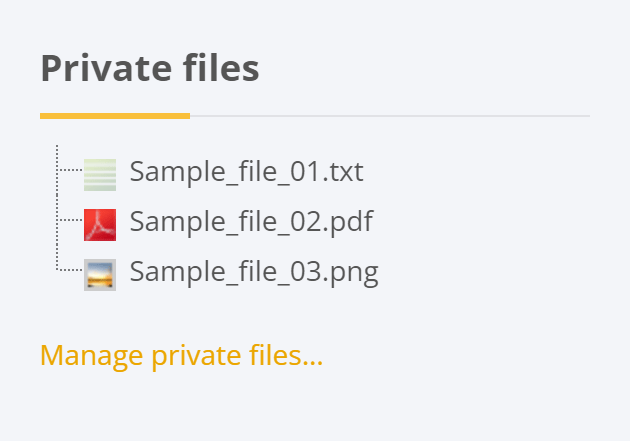Click the red PDF icon
This screenshot has height=441, width=630.
tap(100, 223)
